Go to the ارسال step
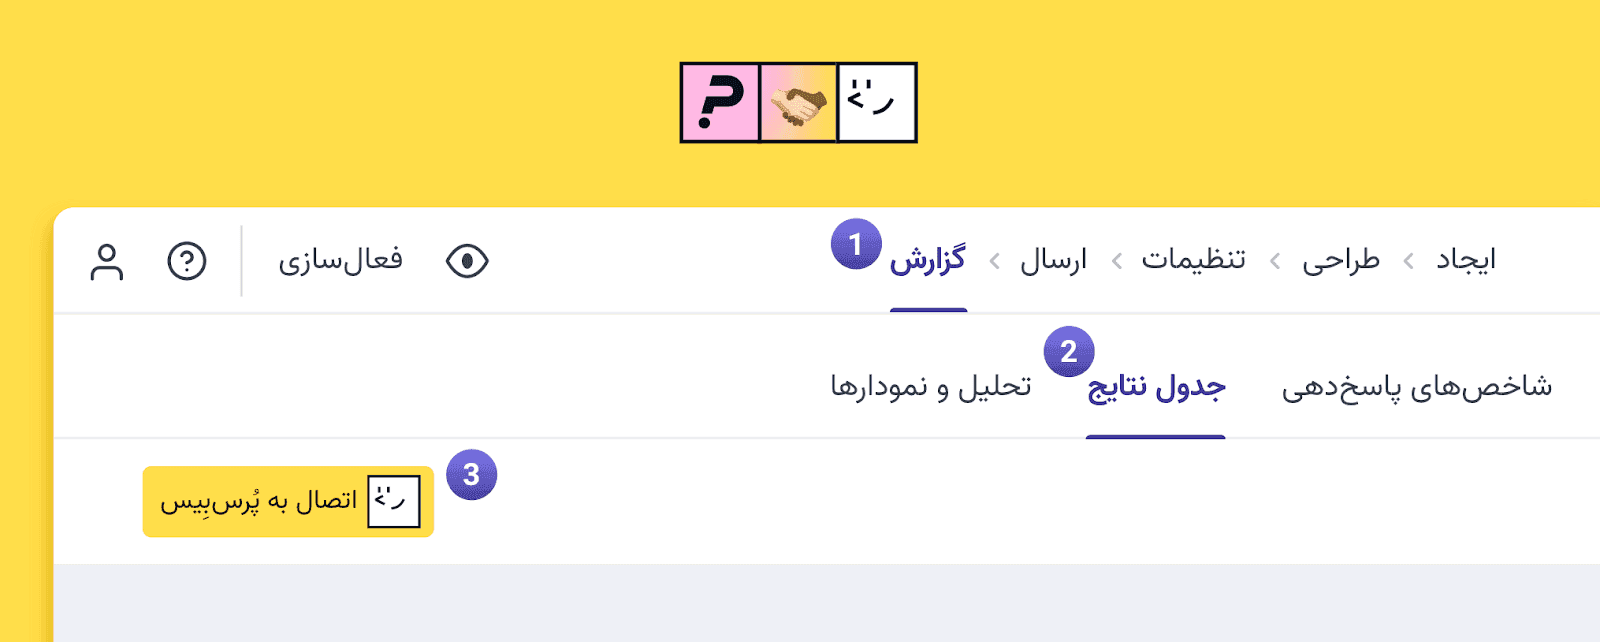 tap(1053, 261)
